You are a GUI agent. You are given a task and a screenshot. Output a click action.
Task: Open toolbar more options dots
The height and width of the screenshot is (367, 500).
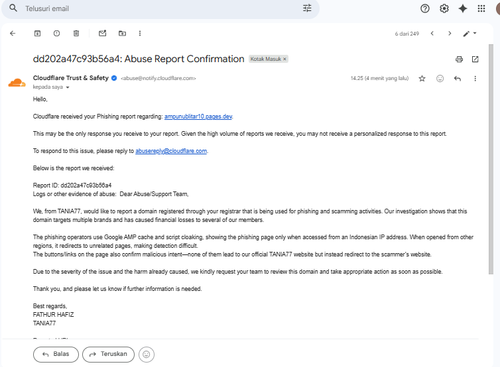140,33
